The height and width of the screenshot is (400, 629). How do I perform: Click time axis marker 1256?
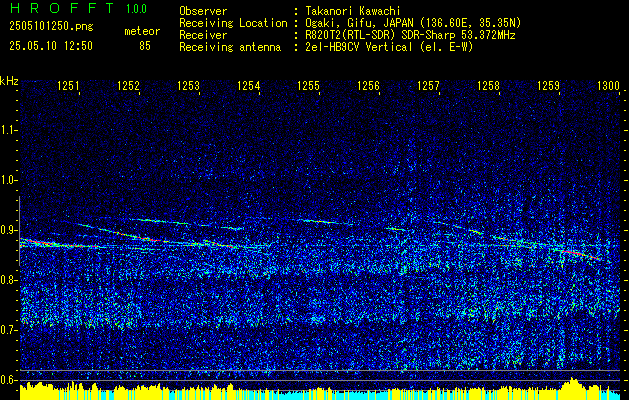pos(368,85)
